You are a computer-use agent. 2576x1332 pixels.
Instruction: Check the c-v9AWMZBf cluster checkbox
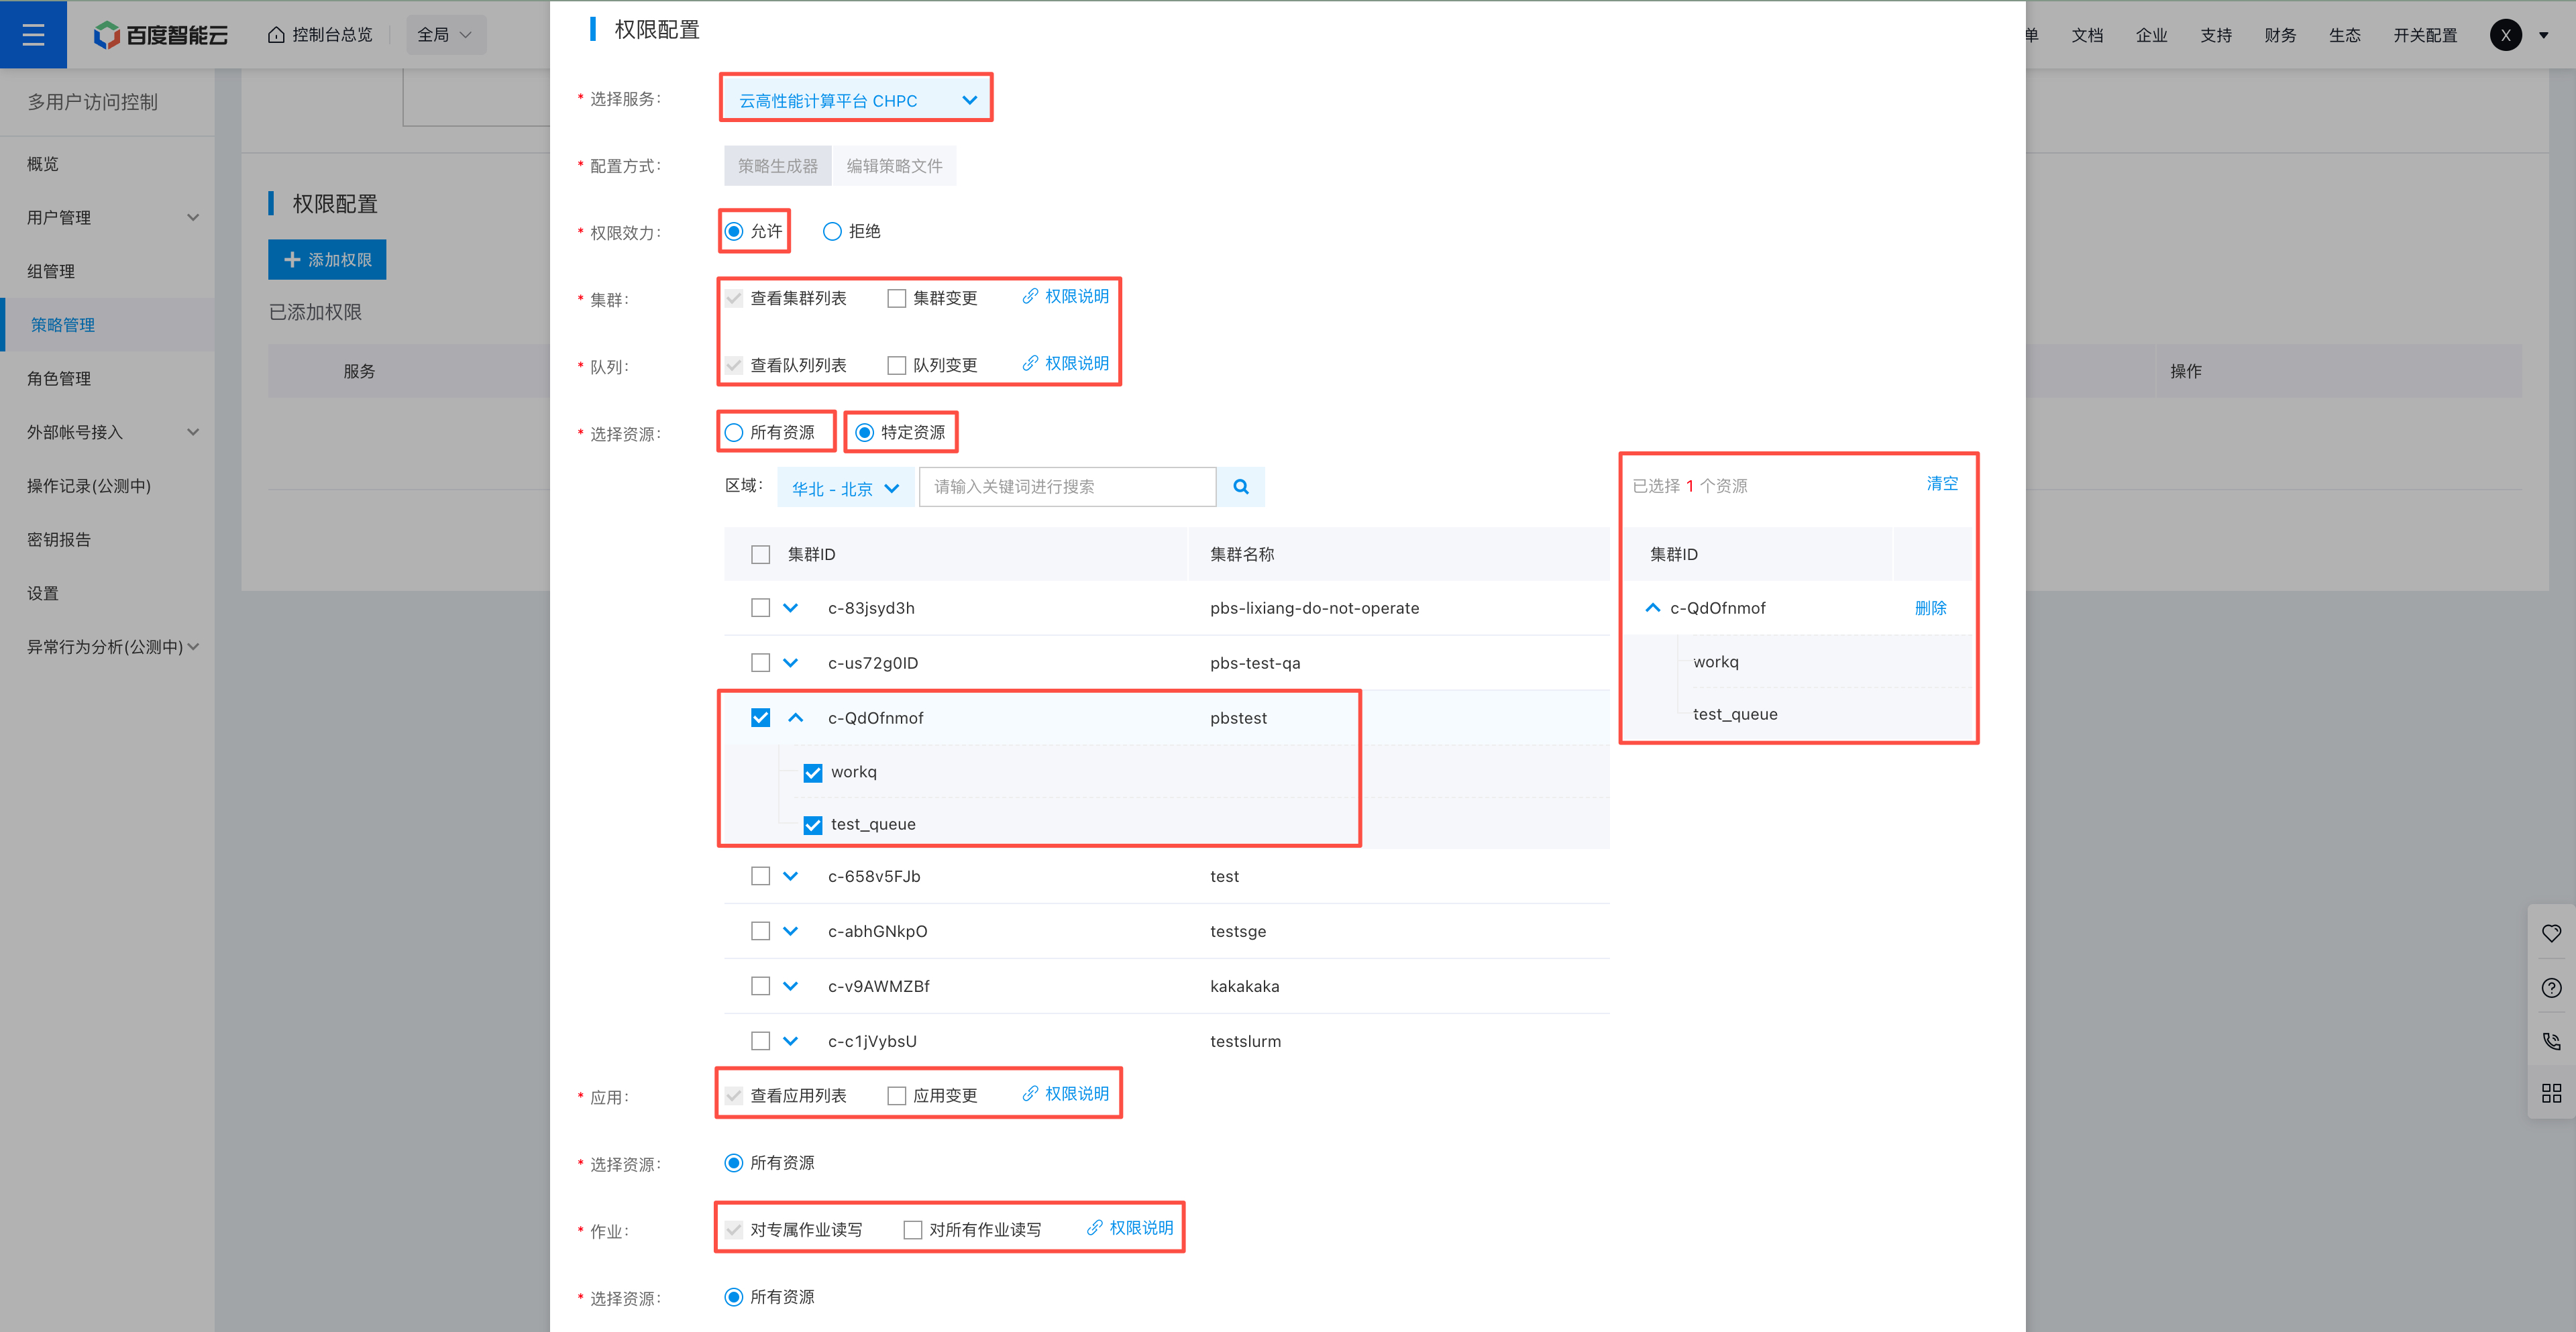click(761, 986)
